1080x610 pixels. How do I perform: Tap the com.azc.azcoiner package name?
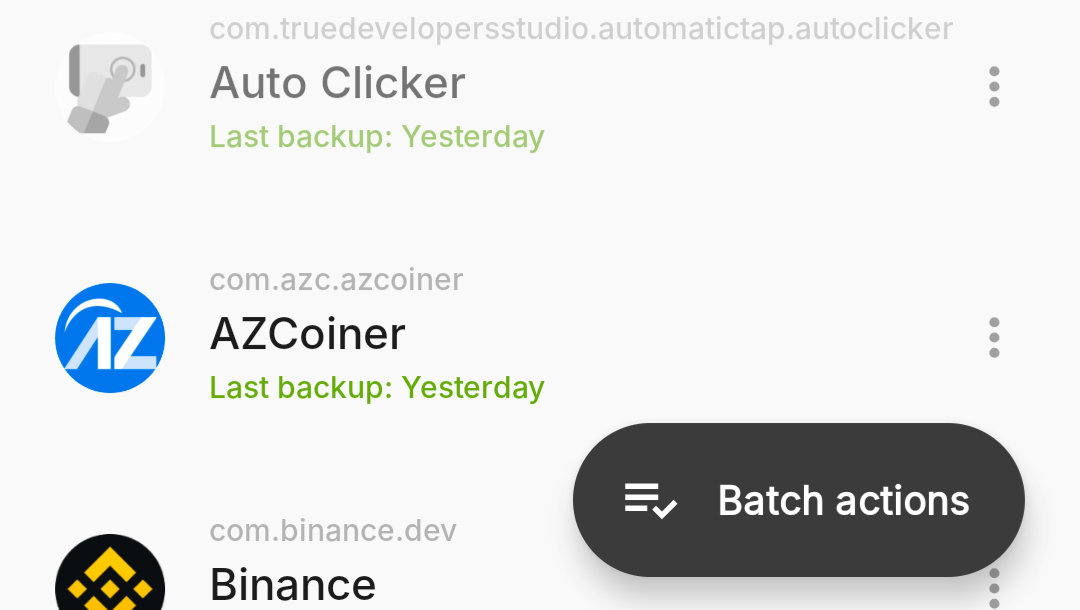click(x=336, y=280)
